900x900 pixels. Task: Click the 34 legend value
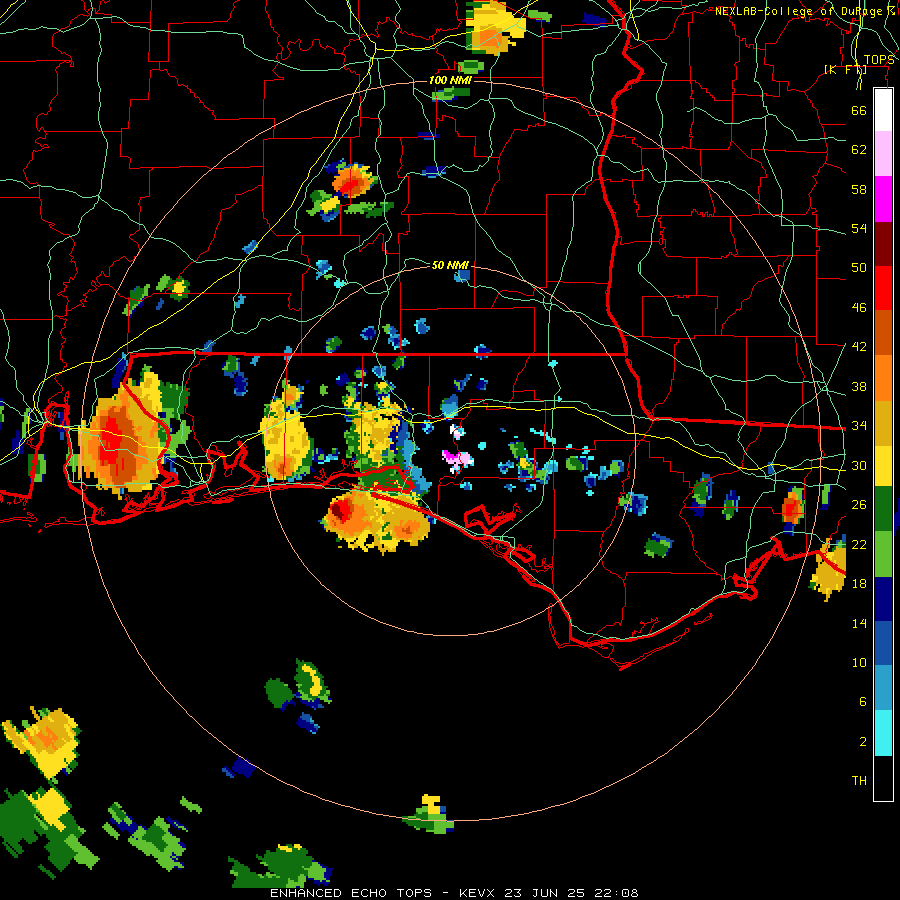click(x=859, y=426)
